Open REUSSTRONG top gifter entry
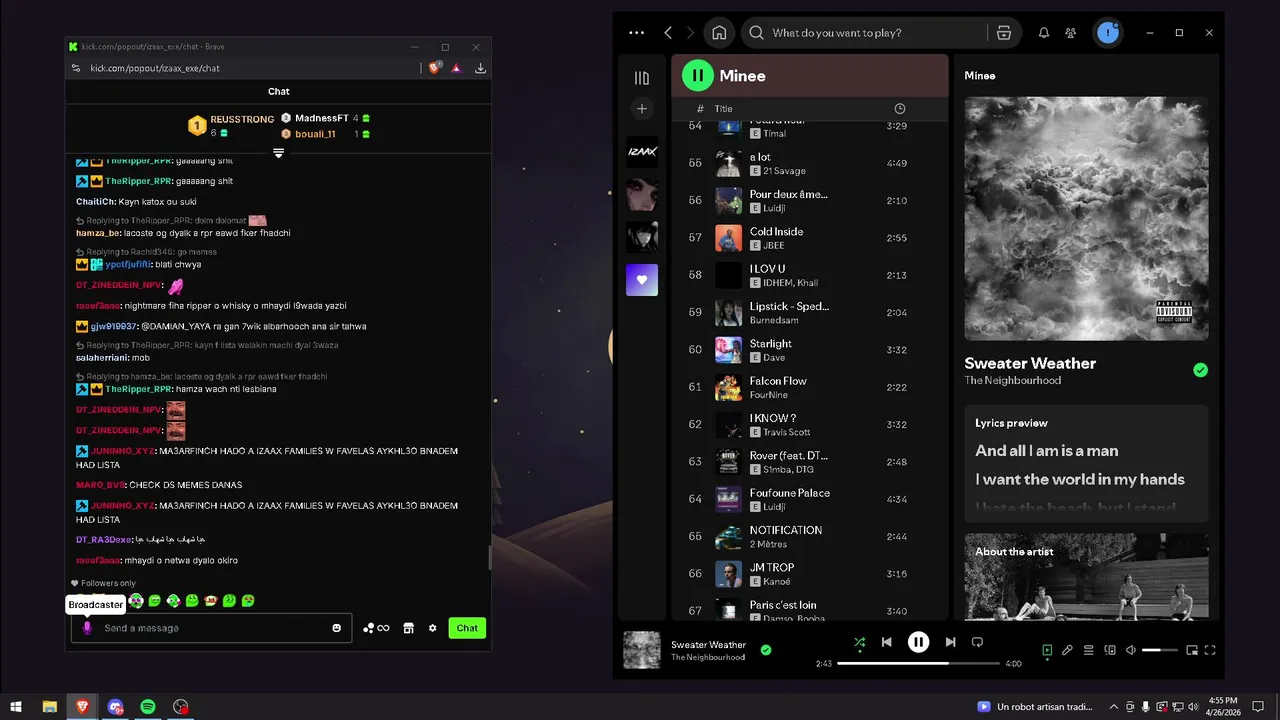The width and height of the screenshot is (1280, 720). [231, 125]
